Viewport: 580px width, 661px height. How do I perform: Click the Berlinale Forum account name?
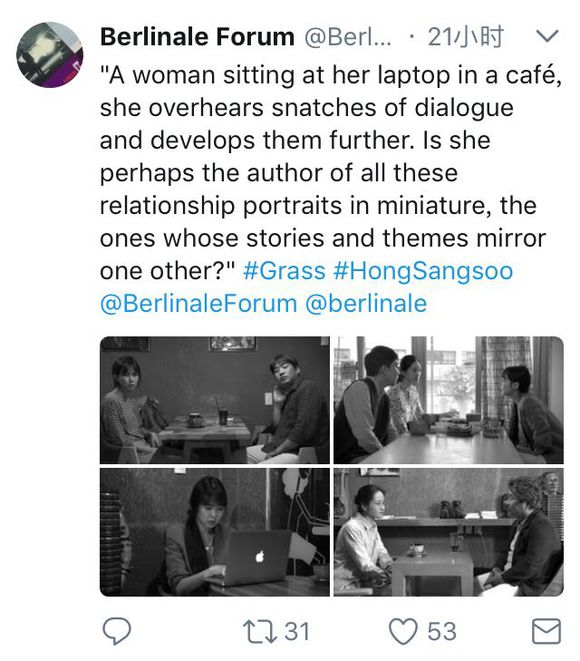[x=197, y=37]
